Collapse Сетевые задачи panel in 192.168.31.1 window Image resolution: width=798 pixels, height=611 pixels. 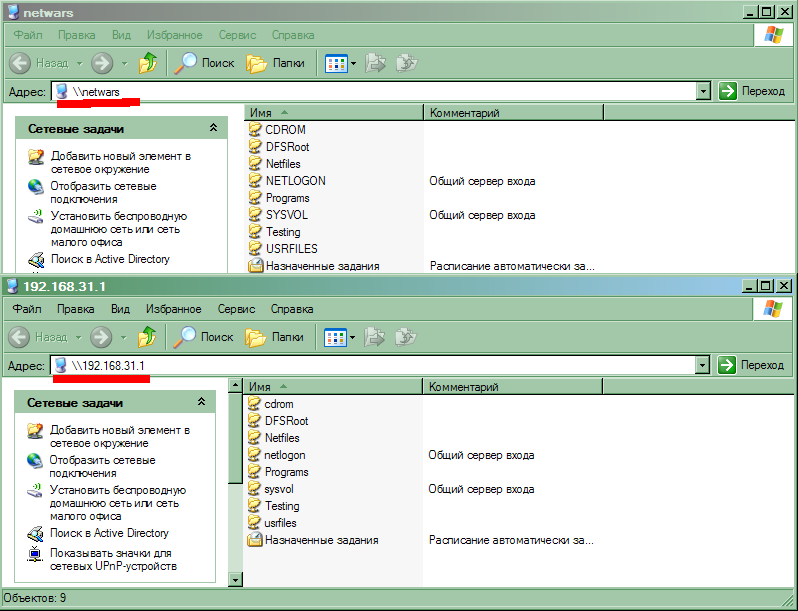(202, 402)
